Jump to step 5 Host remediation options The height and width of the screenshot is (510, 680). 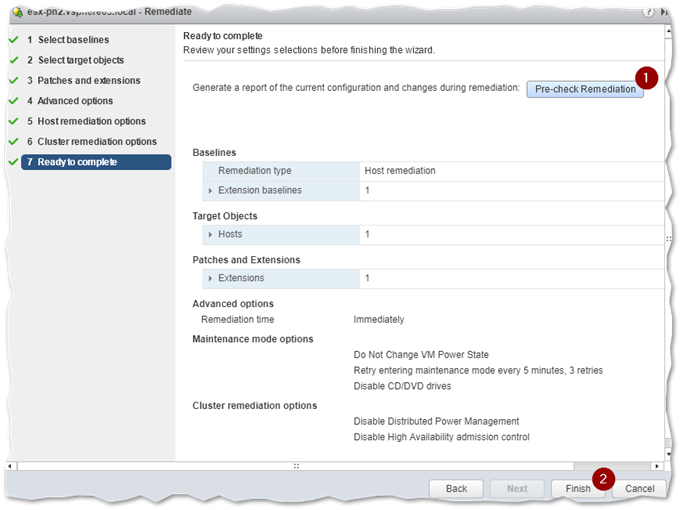coord(91,121)
